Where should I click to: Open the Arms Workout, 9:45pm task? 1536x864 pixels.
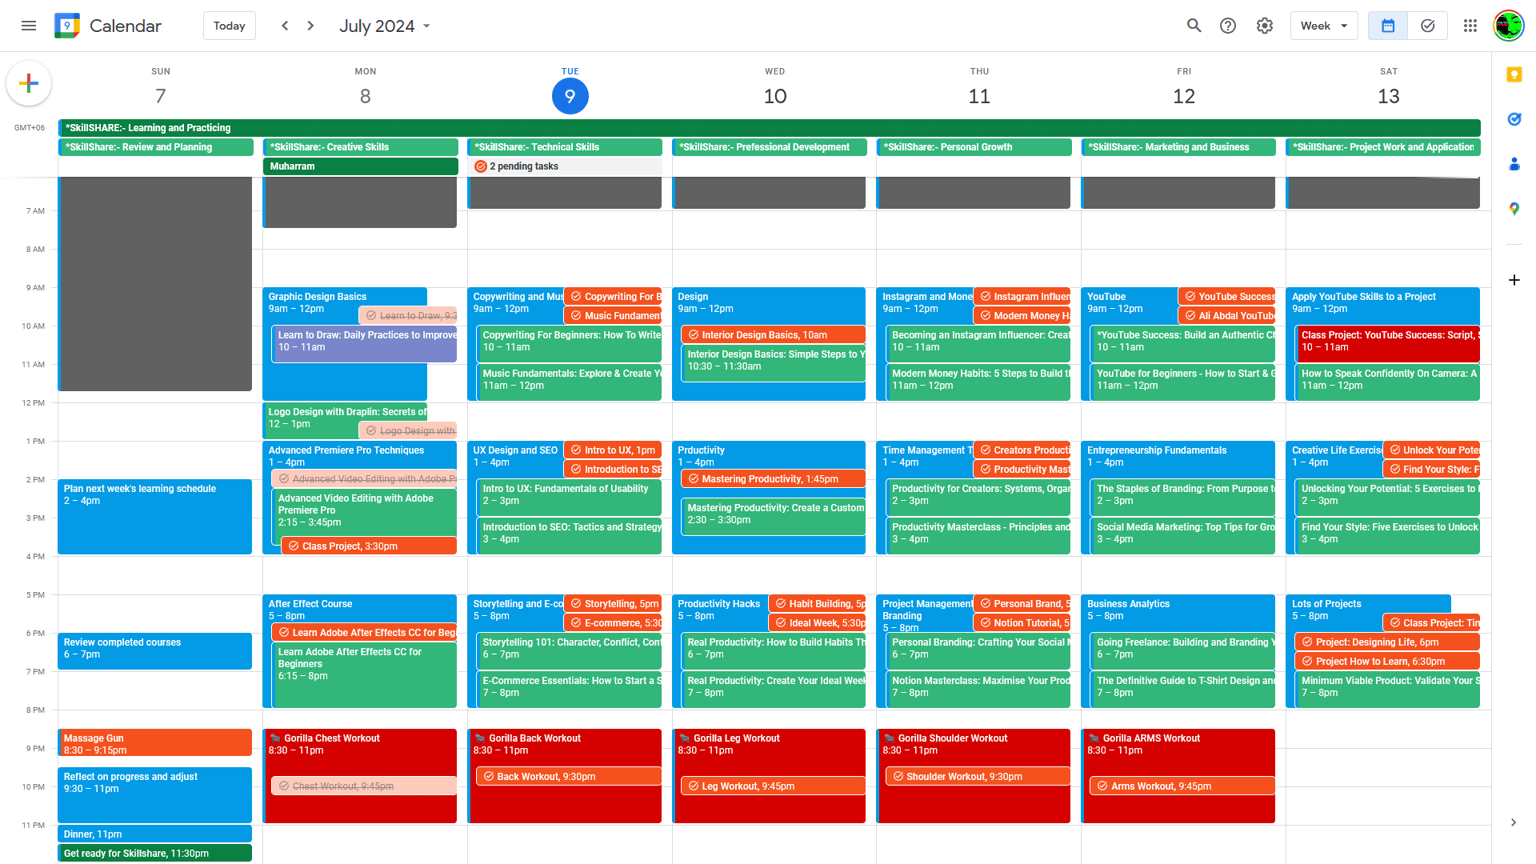coord(1182,786)
